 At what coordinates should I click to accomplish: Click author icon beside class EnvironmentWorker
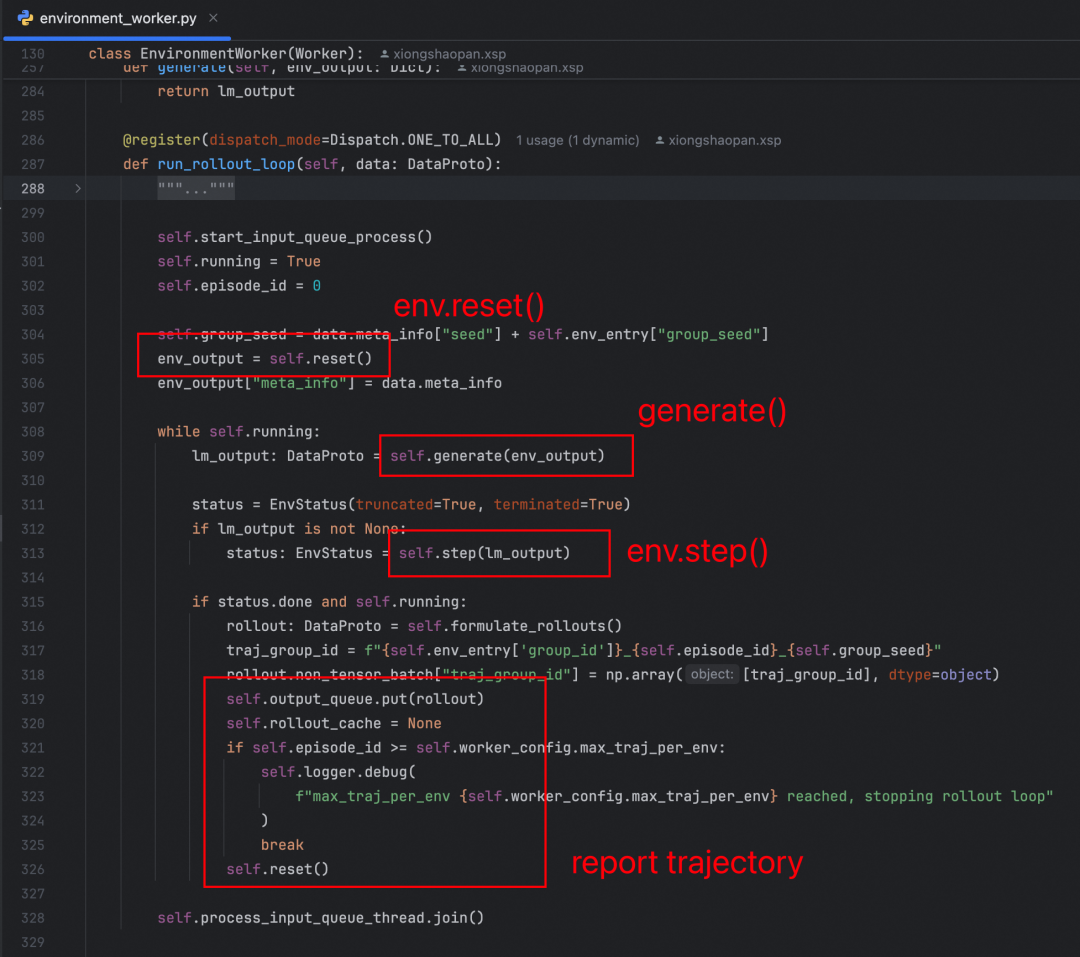click(x=386, y=53)
